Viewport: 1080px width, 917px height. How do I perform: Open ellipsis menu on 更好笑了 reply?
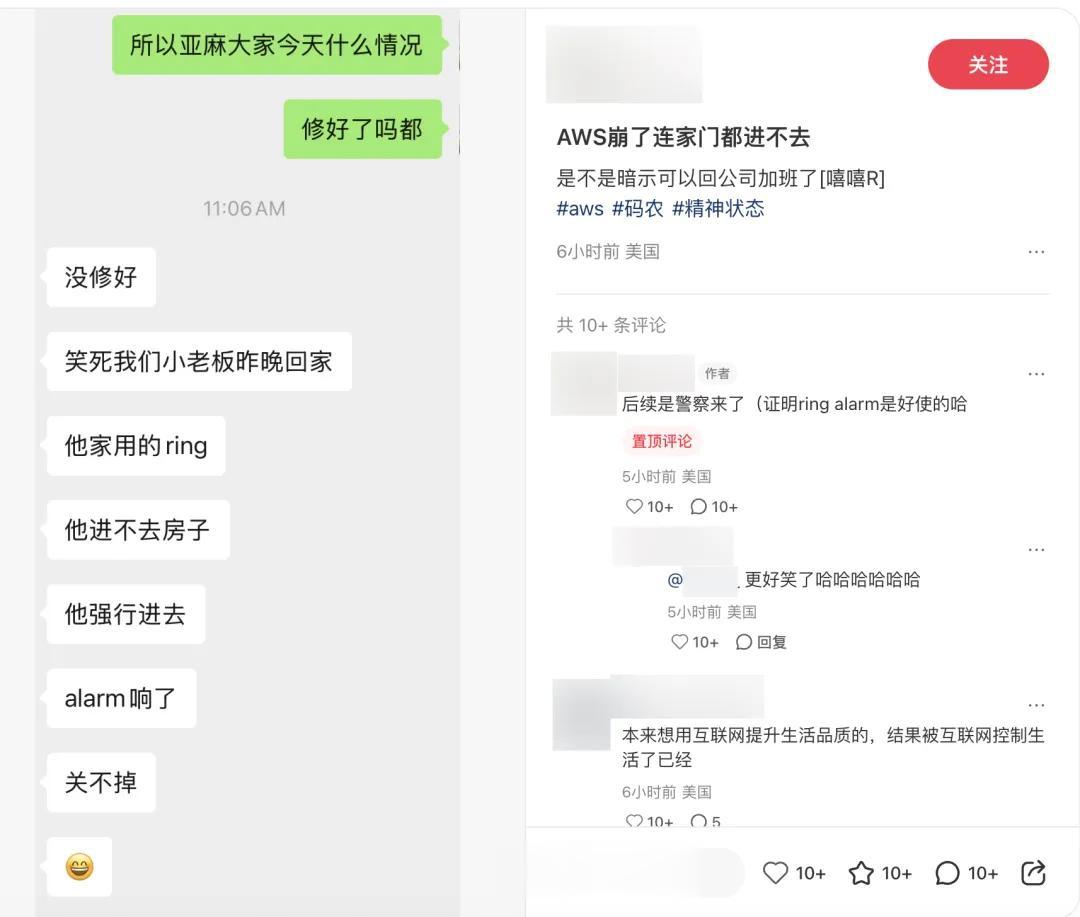coord(1036,550)
